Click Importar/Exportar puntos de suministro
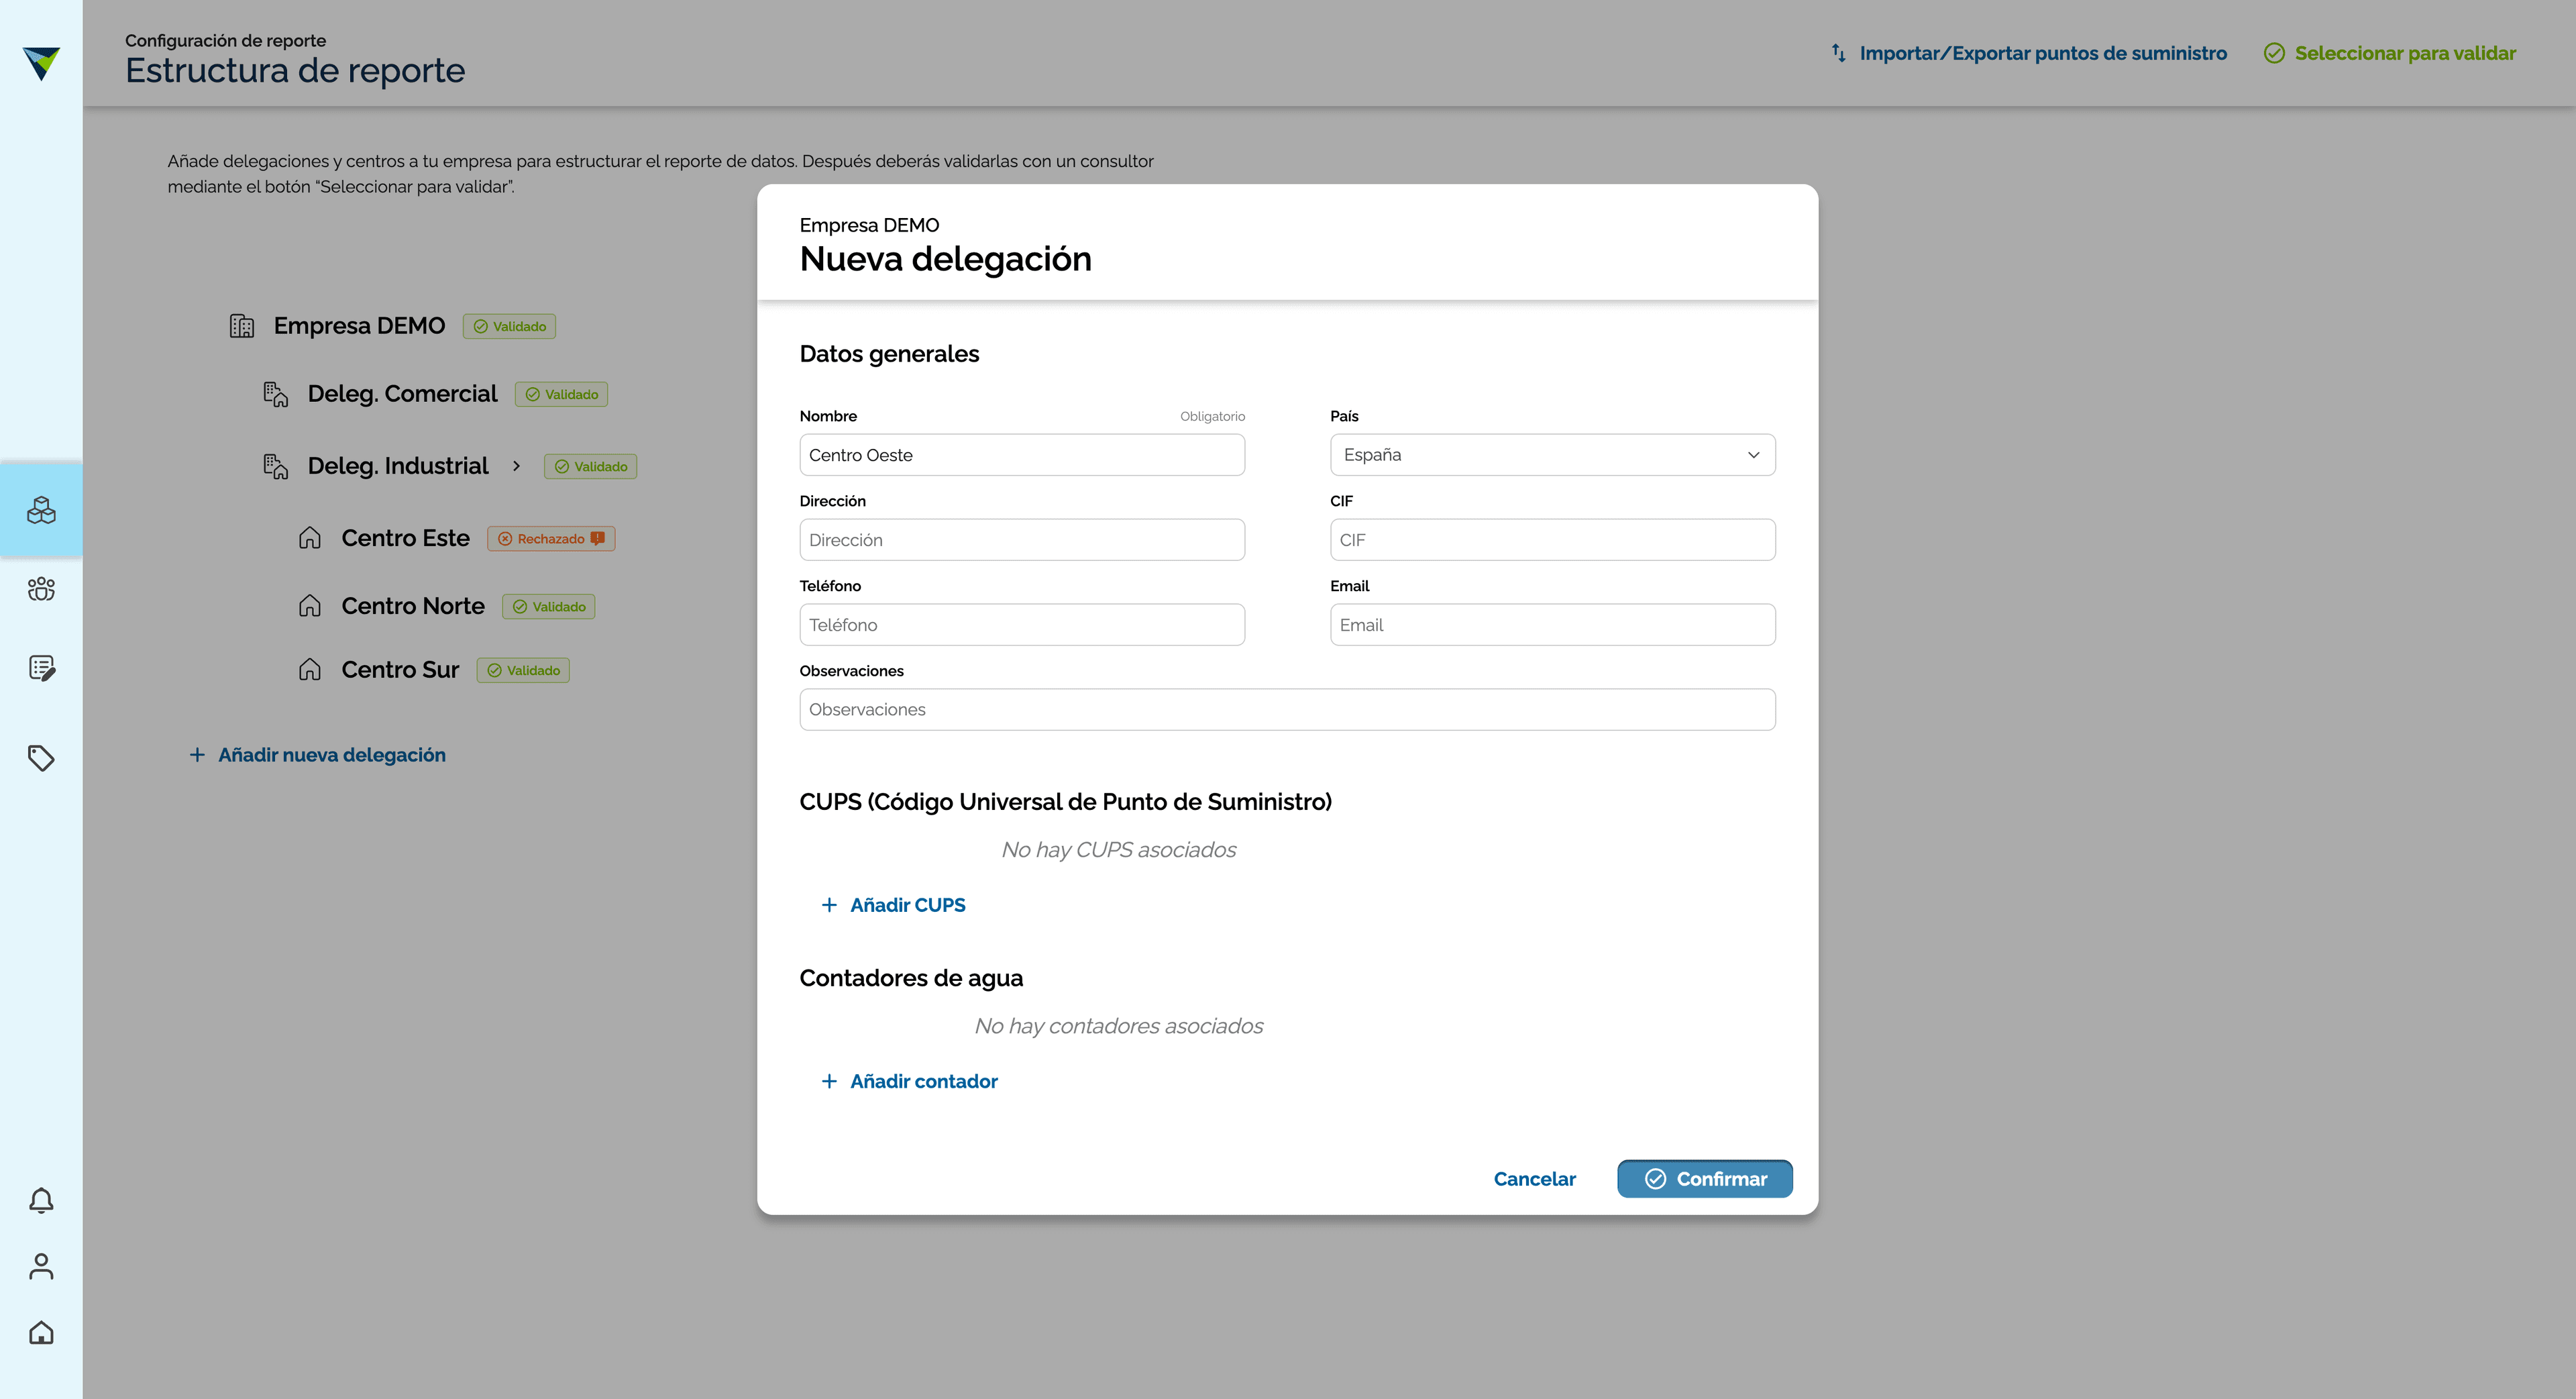 pyautogui.click(x=2028, y=53)
